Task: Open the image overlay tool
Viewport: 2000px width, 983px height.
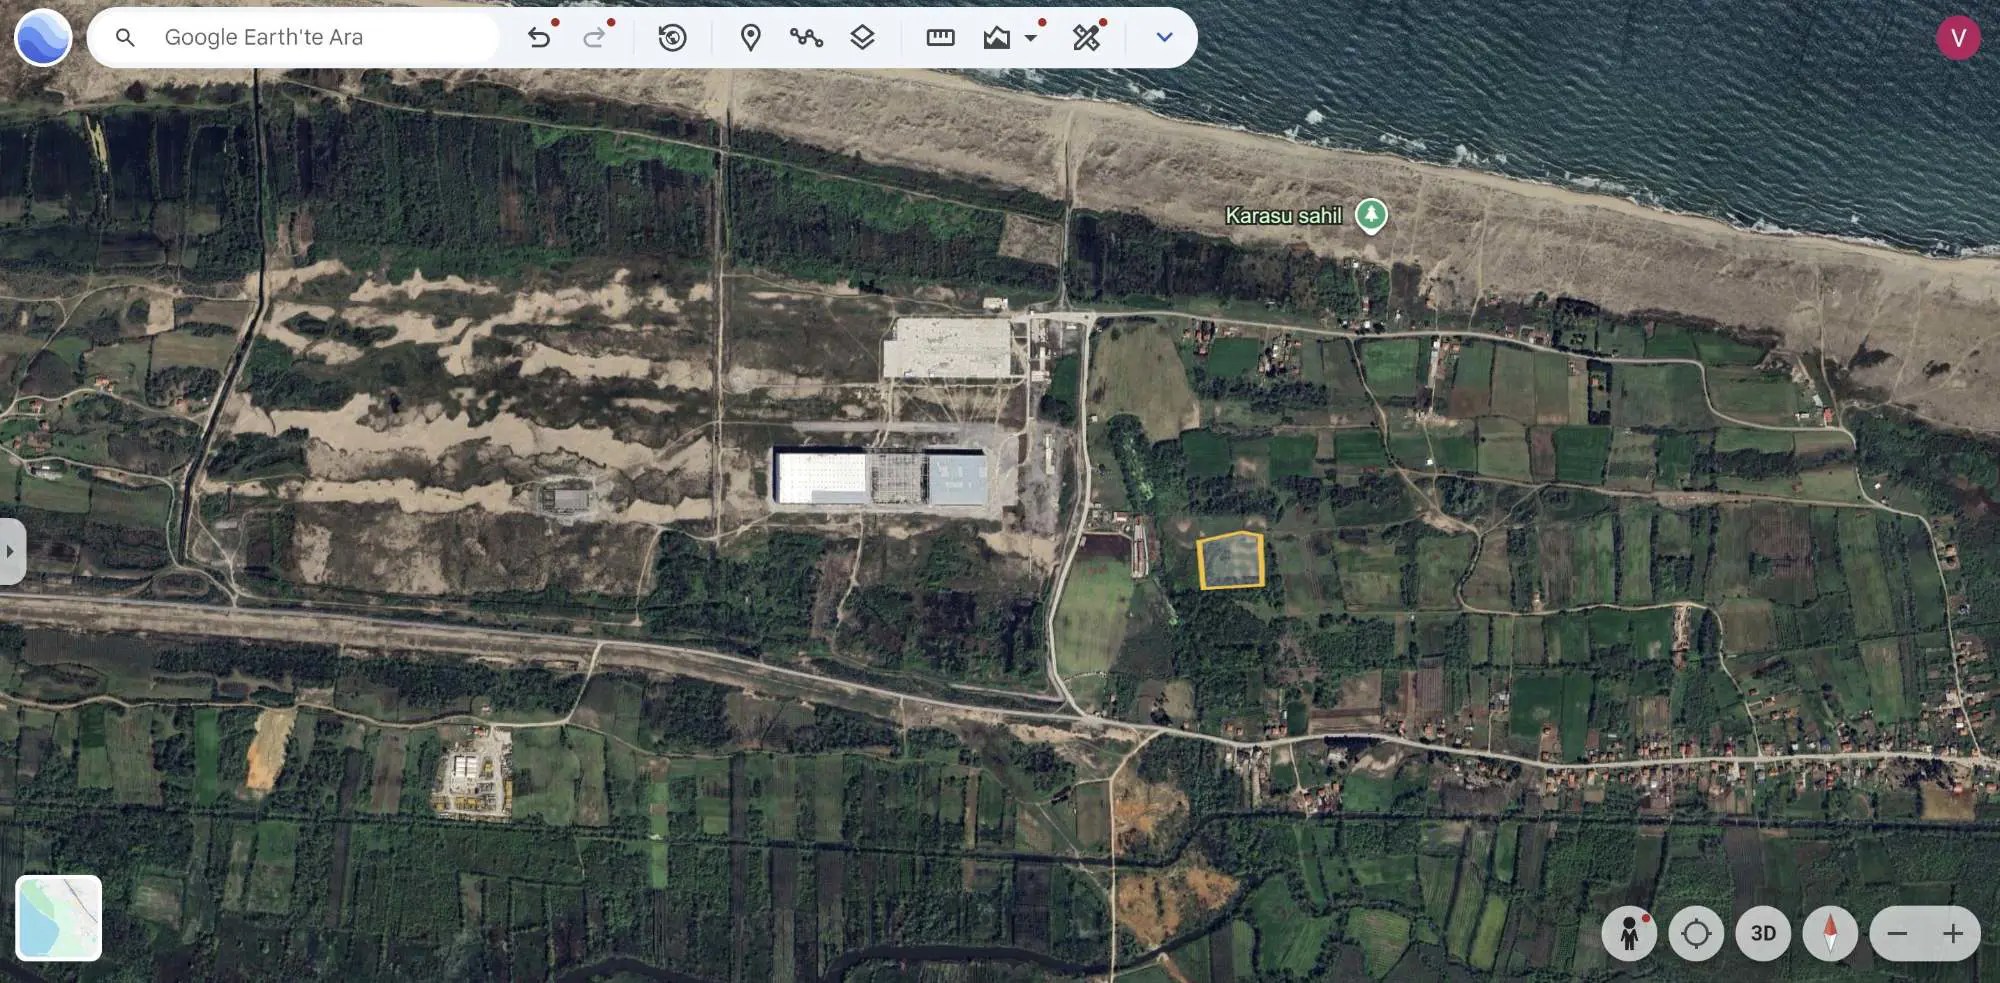Action: pyautogui.click(x=996, y=38)
